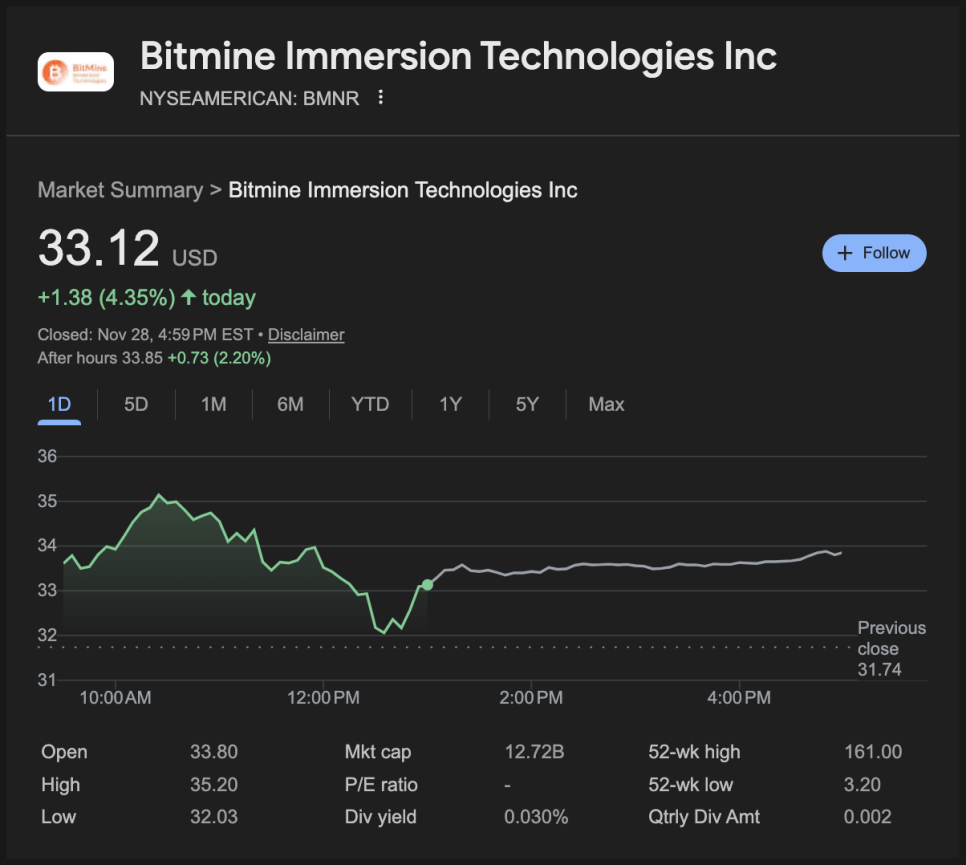Open the Disclaimer link

point(306,335)
